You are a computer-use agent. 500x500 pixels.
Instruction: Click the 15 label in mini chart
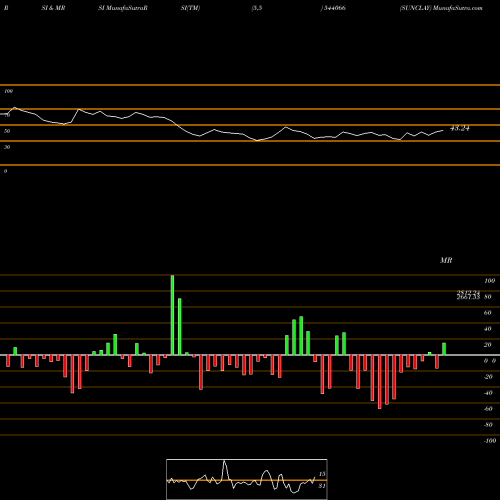click(322, 474)
